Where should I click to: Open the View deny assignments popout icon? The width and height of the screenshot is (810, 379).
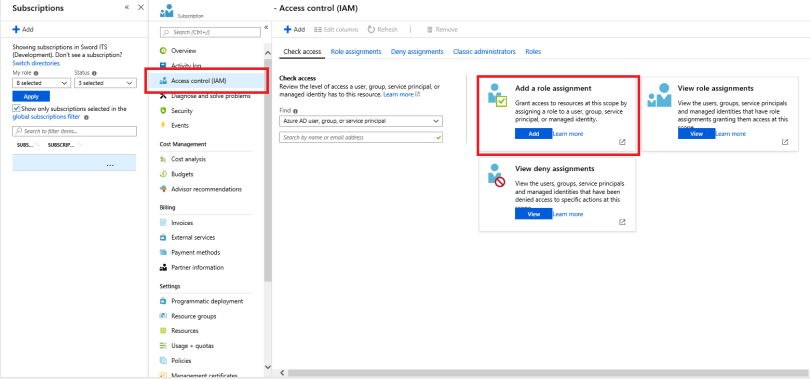(622, 222)
